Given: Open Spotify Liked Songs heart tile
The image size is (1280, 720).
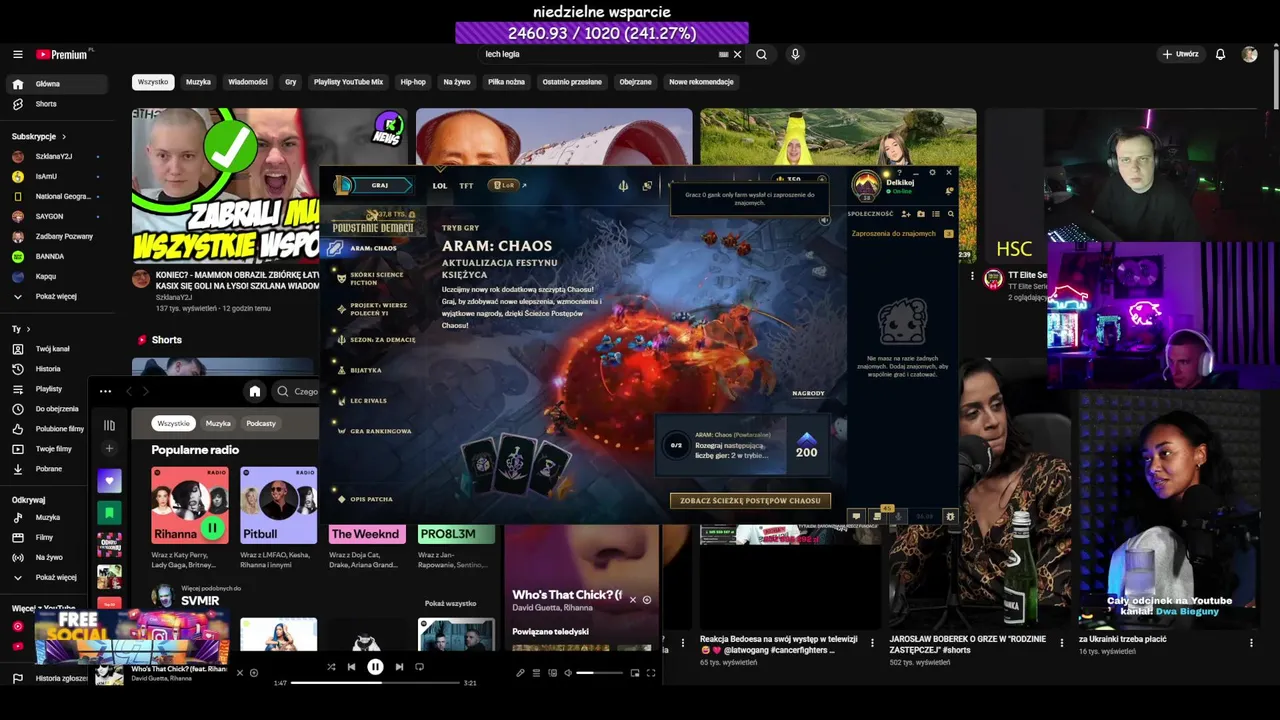Looking at the screenshot, I should 109,481.
